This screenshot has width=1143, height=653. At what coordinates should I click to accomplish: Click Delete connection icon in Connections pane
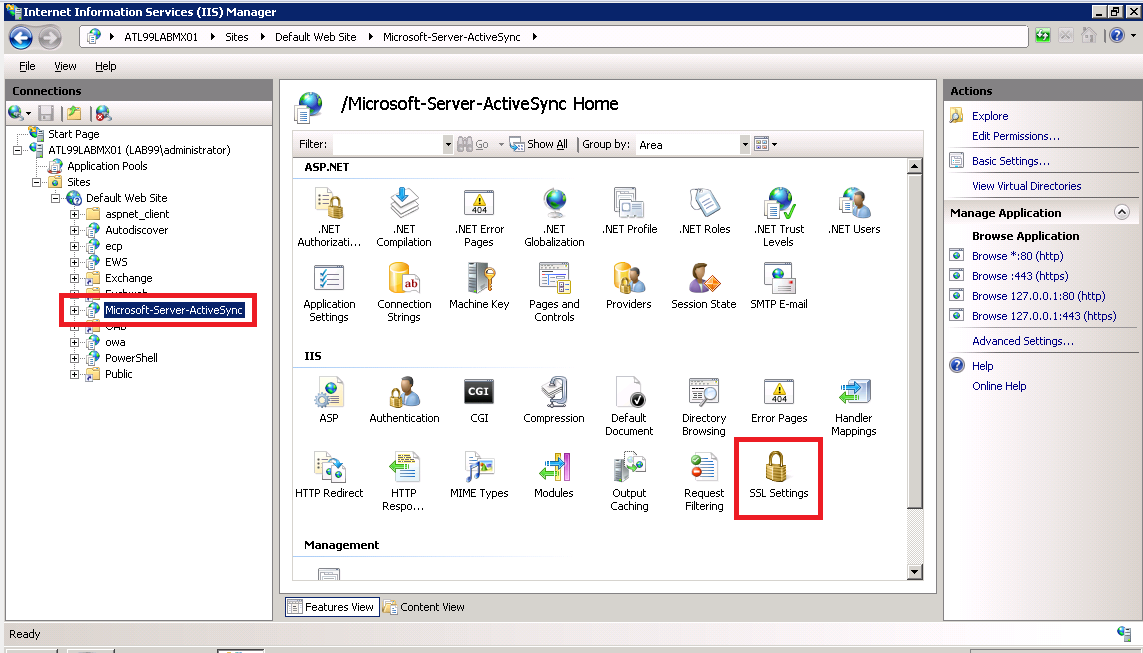coord(103,113)
